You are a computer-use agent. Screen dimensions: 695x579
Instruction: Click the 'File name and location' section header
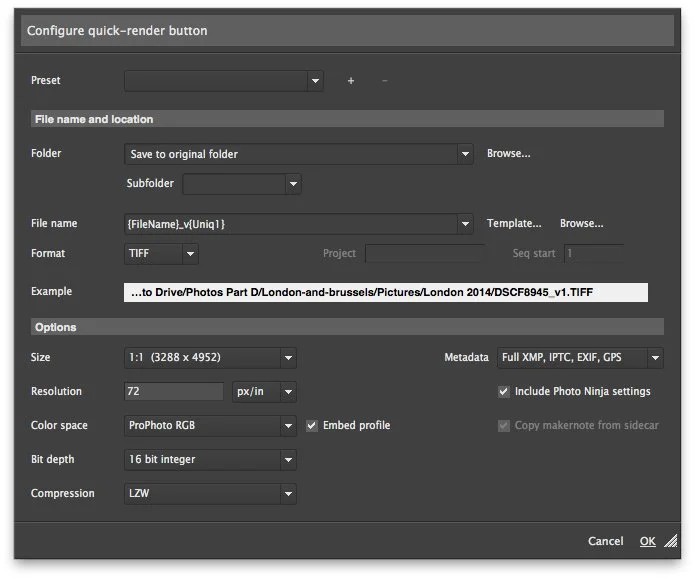tap(347, 119)
